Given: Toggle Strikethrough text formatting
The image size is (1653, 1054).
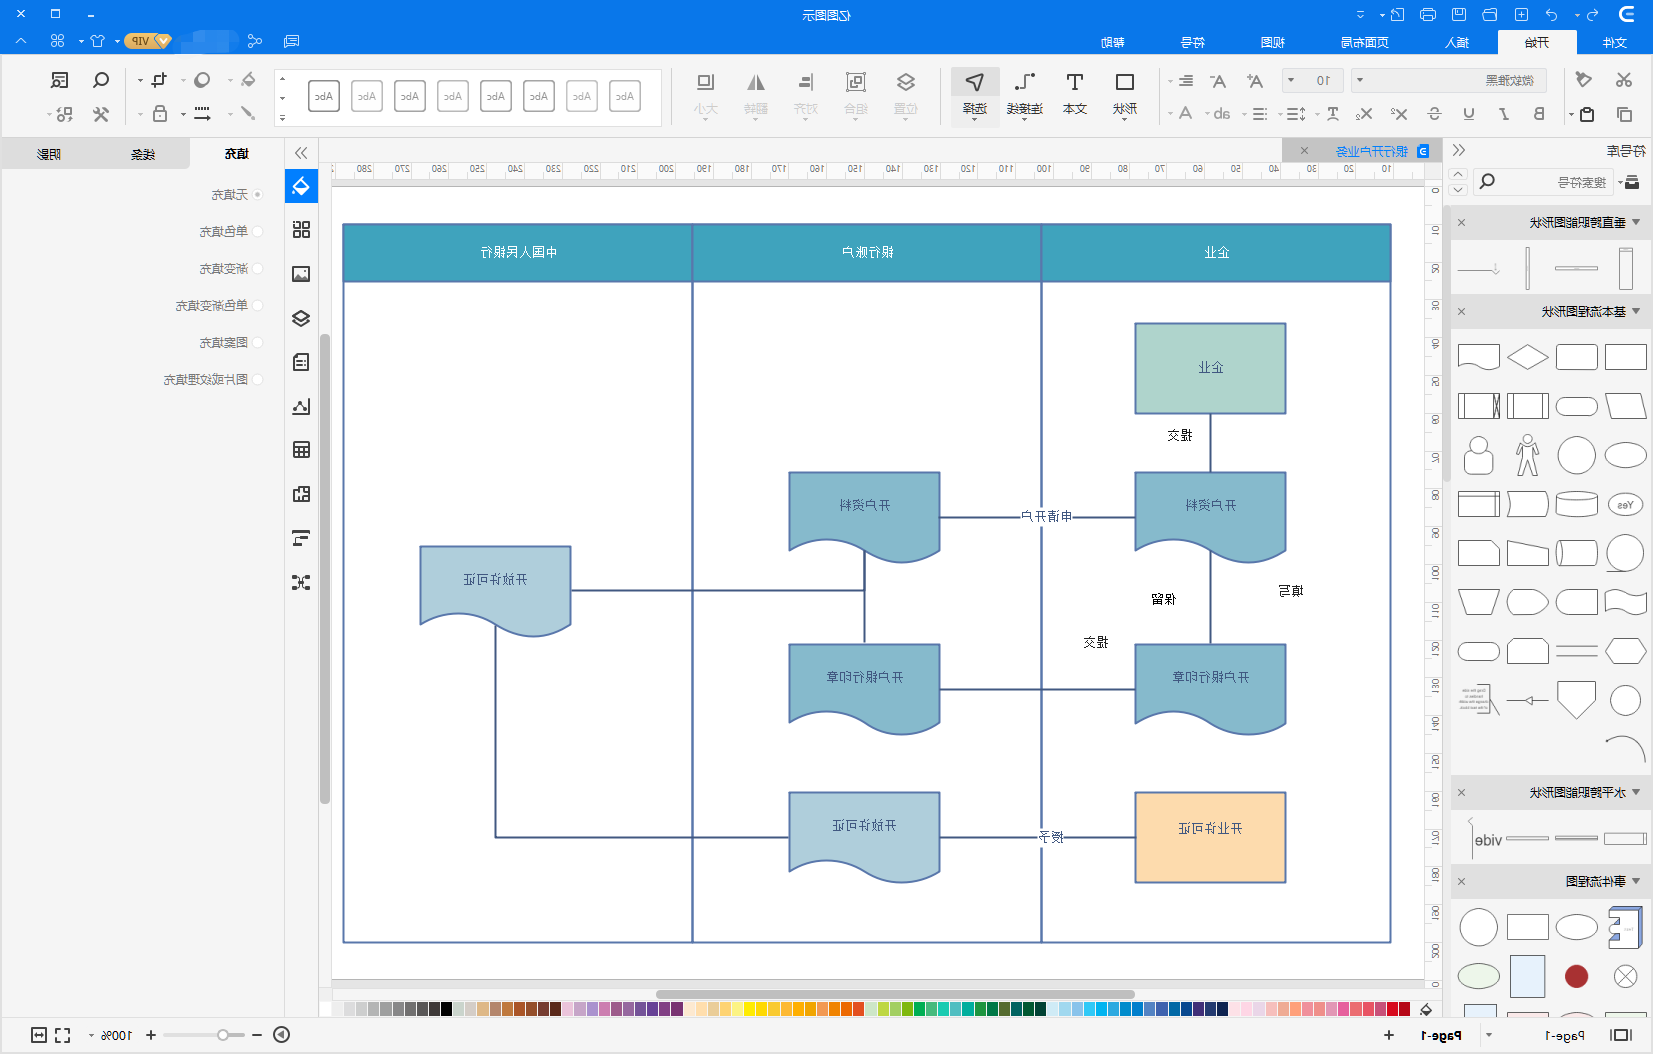Looking at the screenshot, I should pos(1434,114).
